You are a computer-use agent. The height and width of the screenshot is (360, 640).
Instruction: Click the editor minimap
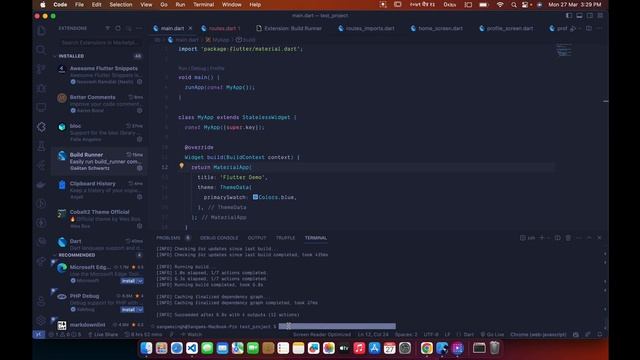(x=564, y=50)
